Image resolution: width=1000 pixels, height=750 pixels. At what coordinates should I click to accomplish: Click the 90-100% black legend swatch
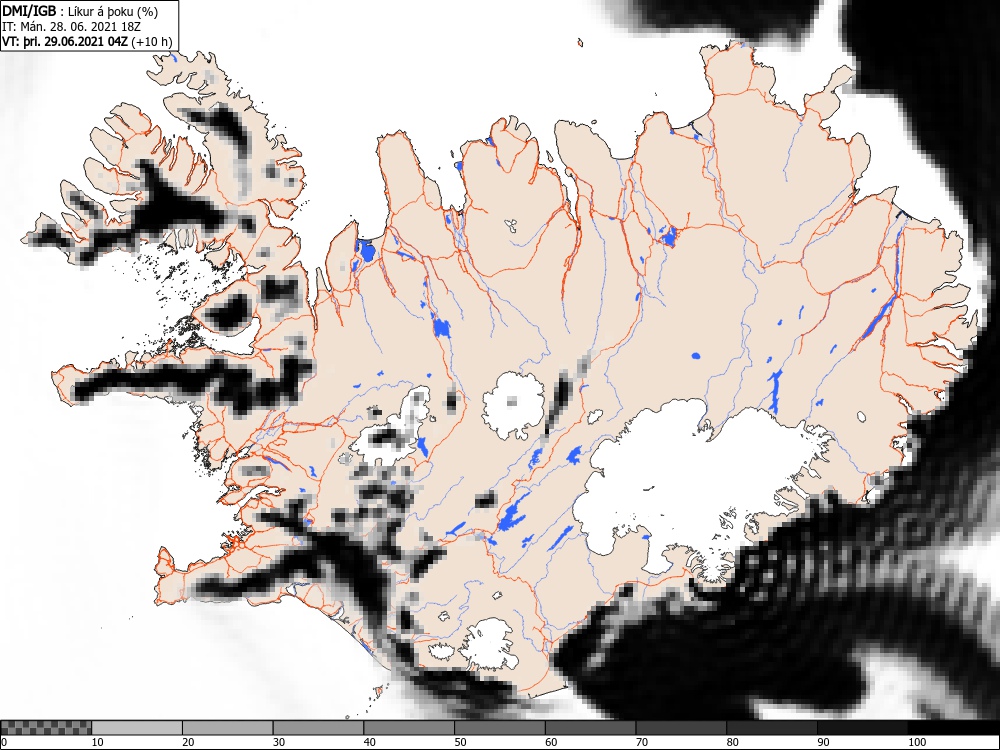(x=862, y=728)
